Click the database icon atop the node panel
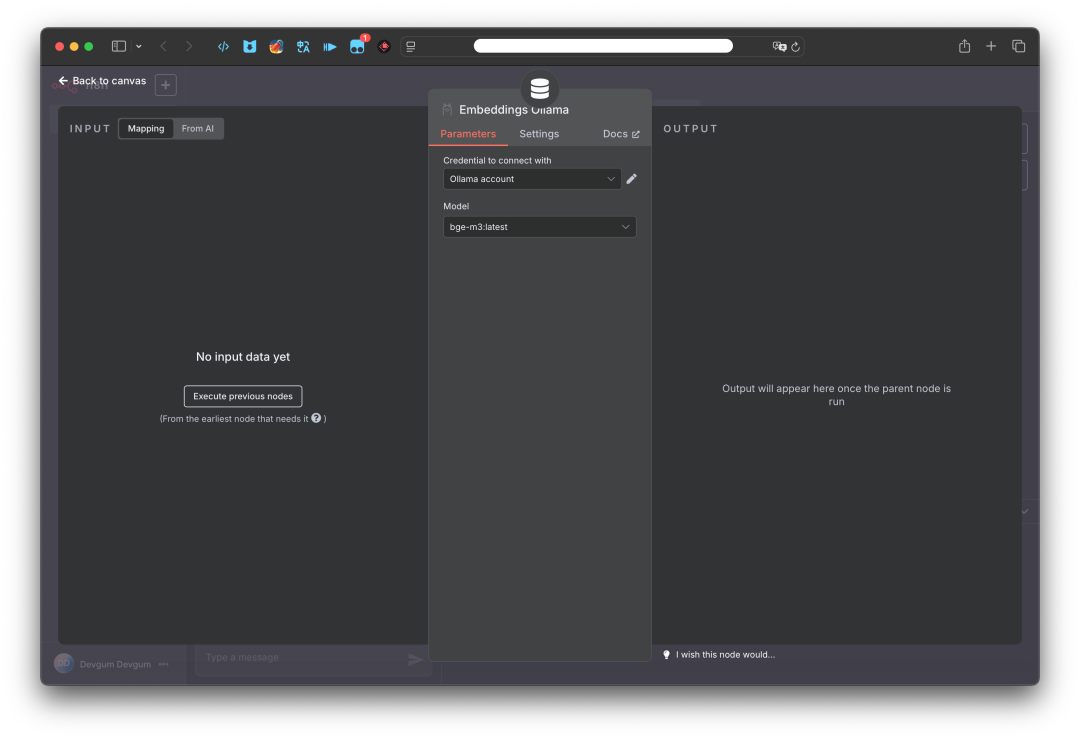The width and height of the screenshot is (1080, 739). pos(540,88)
